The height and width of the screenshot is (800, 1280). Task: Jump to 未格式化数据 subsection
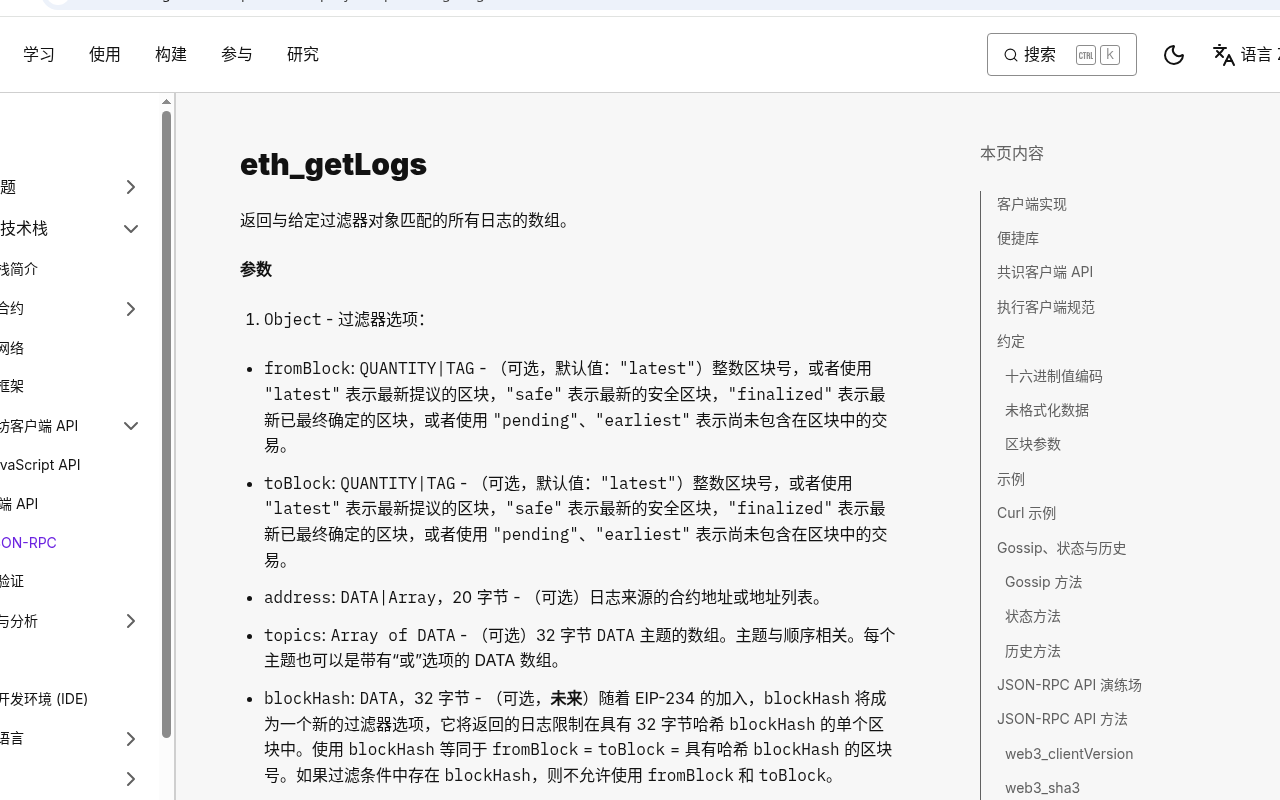pos(1047,410)
